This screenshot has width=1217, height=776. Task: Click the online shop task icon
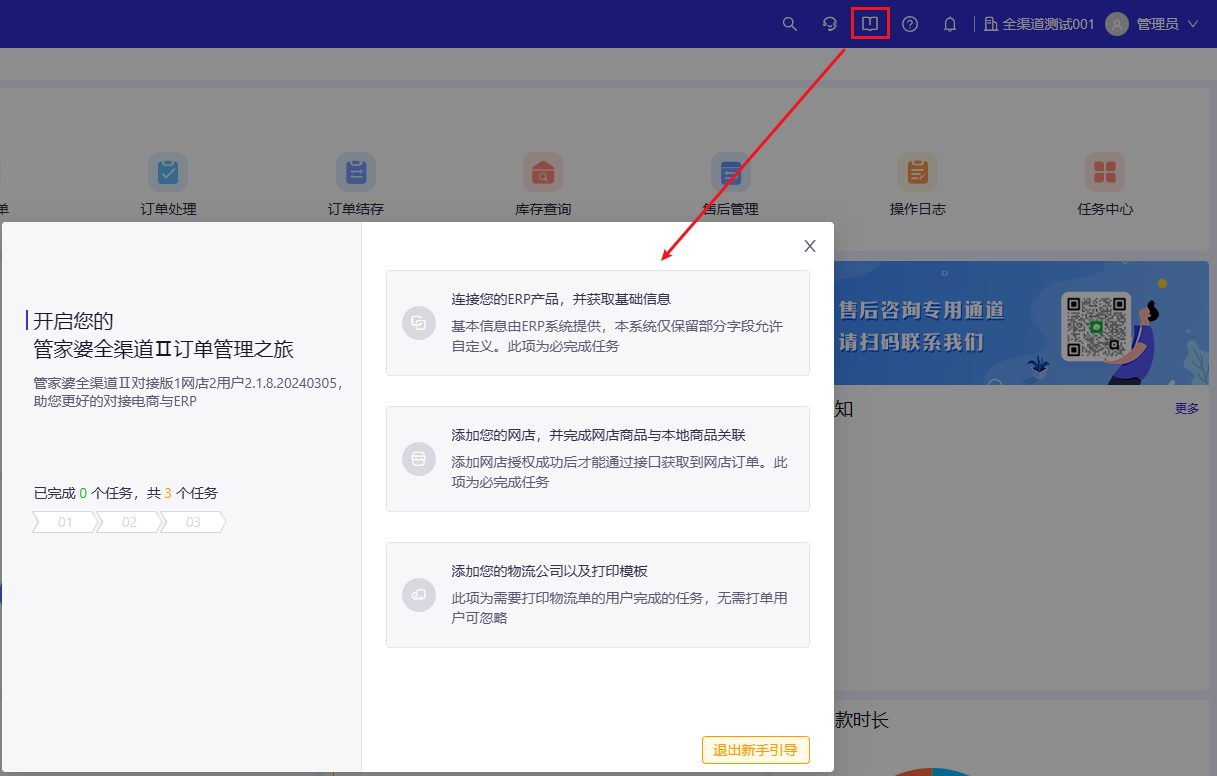click(419, 459)
